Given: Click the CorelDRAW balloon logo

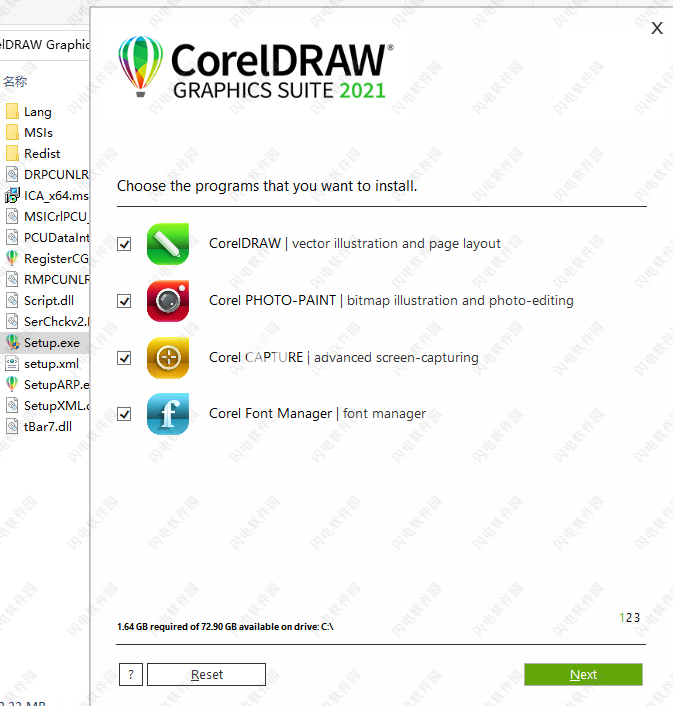Looking at the screenshot, I should click(x=140, y=66).
